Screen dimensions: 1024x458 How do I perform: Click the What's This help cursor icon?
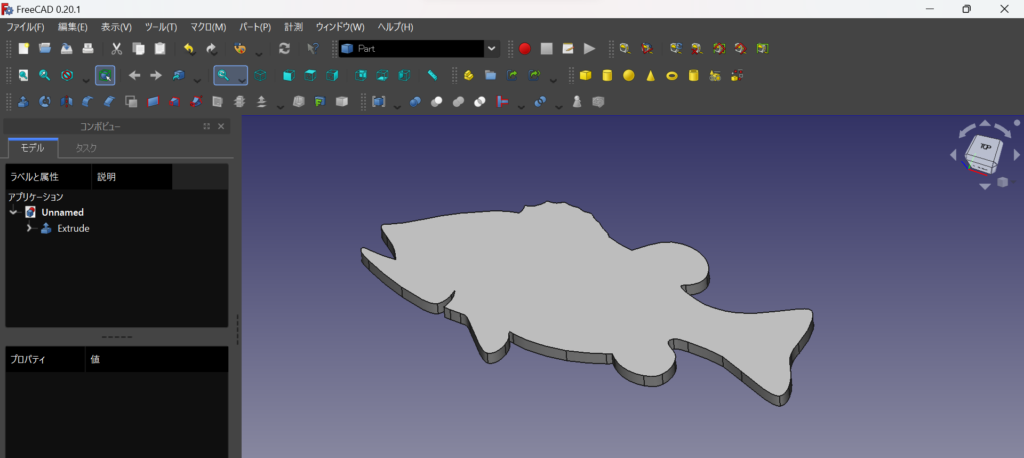pos(313,48)
